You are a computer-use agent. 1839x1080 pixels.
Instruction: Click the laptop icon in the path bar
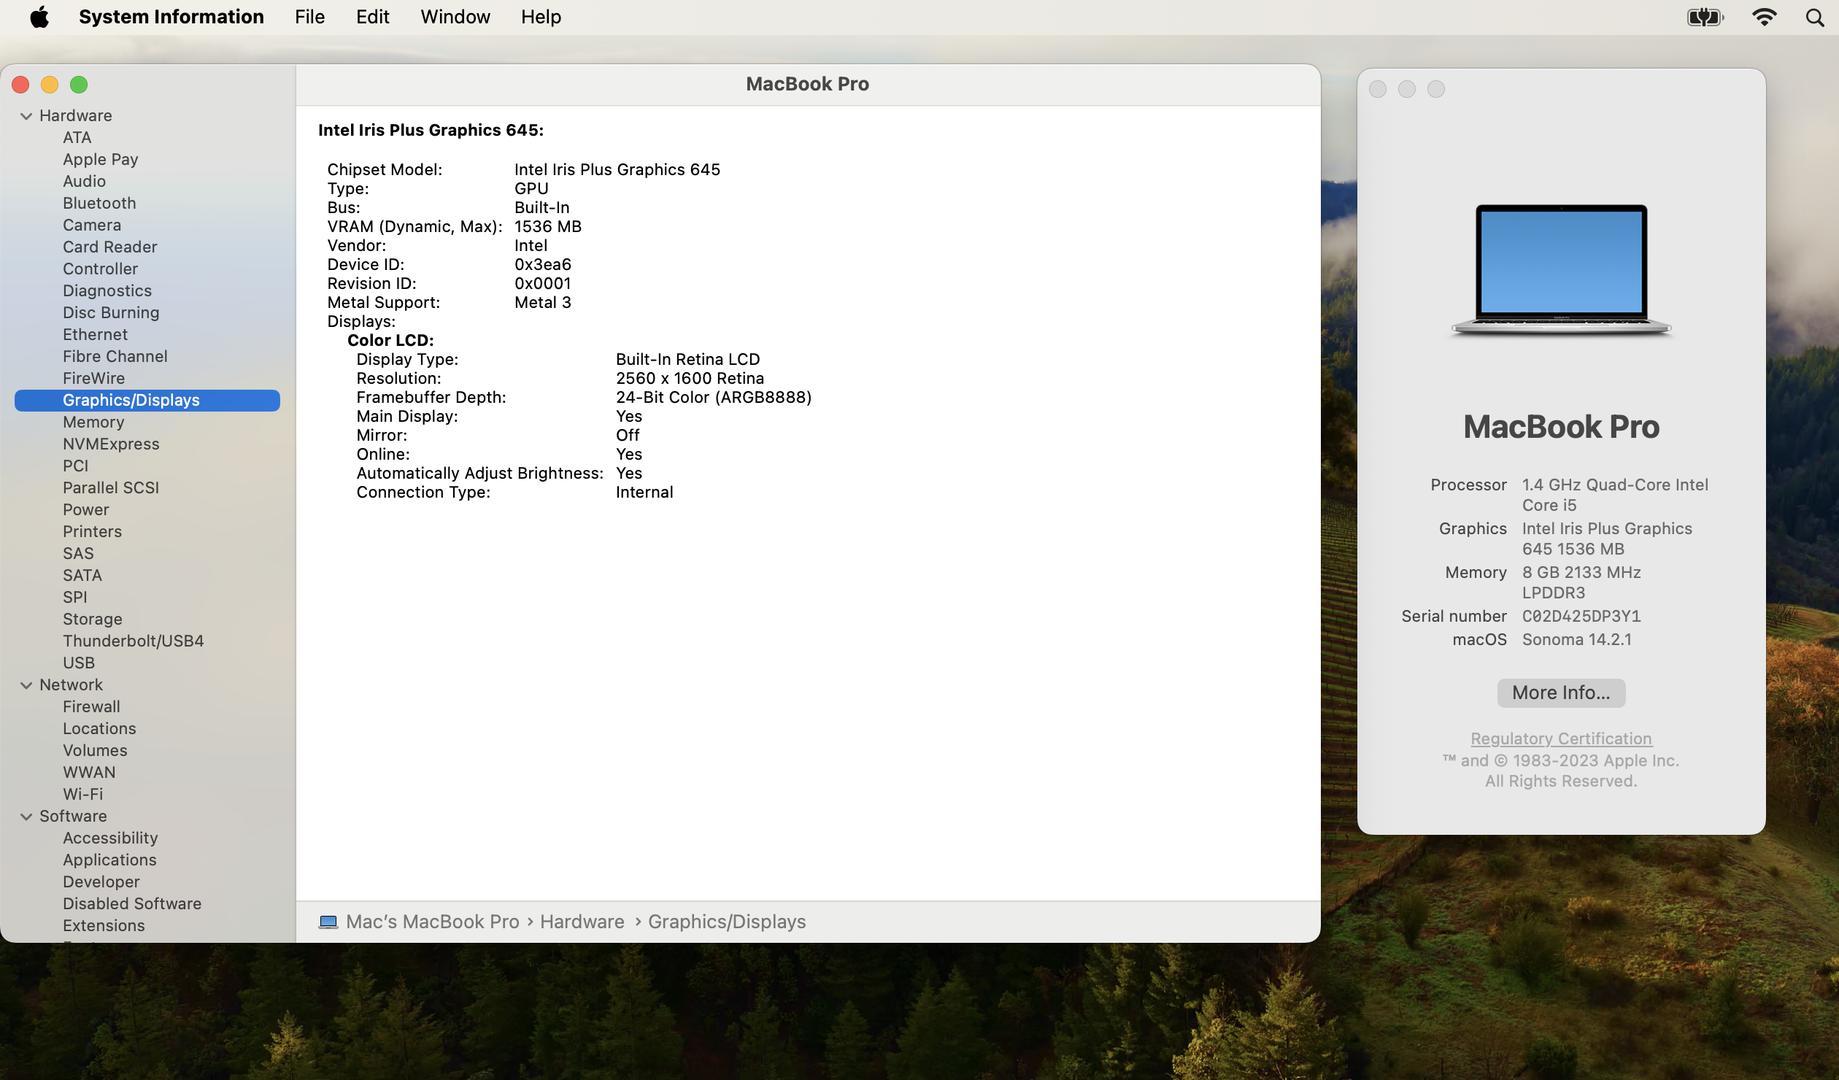(328, 922)
